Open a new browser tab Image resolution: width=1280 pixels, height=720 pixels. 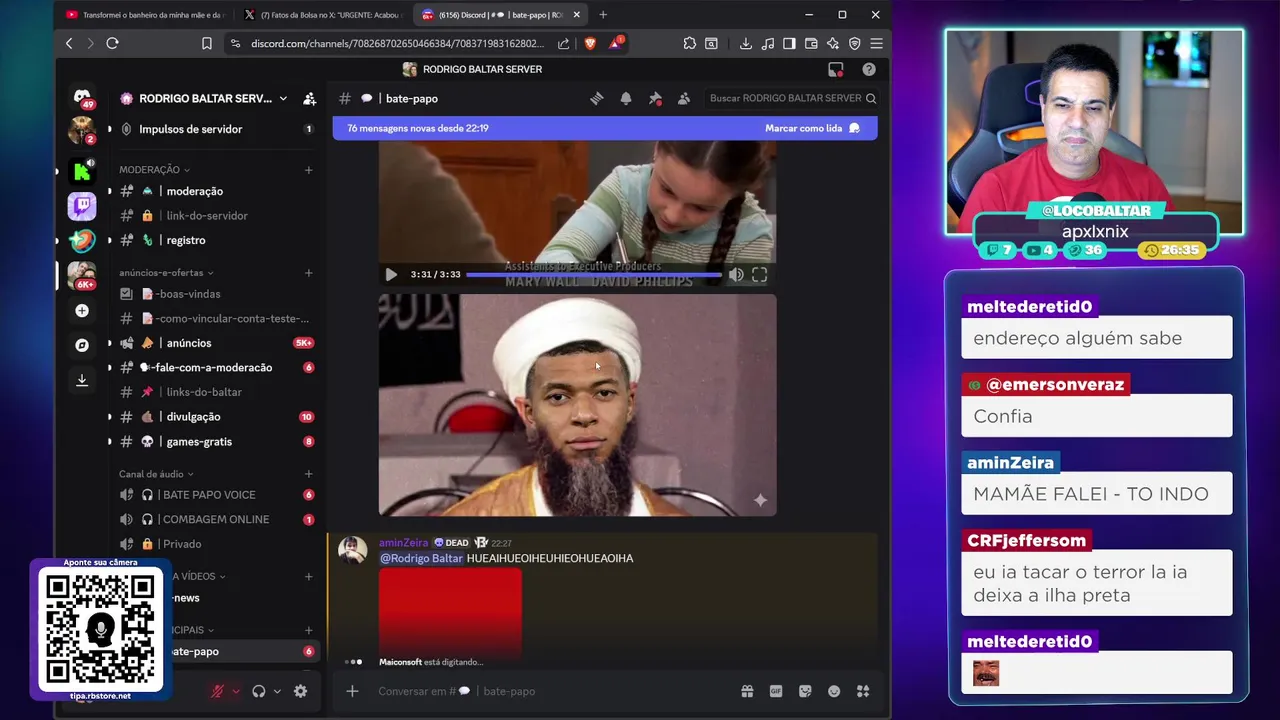(x=602, y=15)
